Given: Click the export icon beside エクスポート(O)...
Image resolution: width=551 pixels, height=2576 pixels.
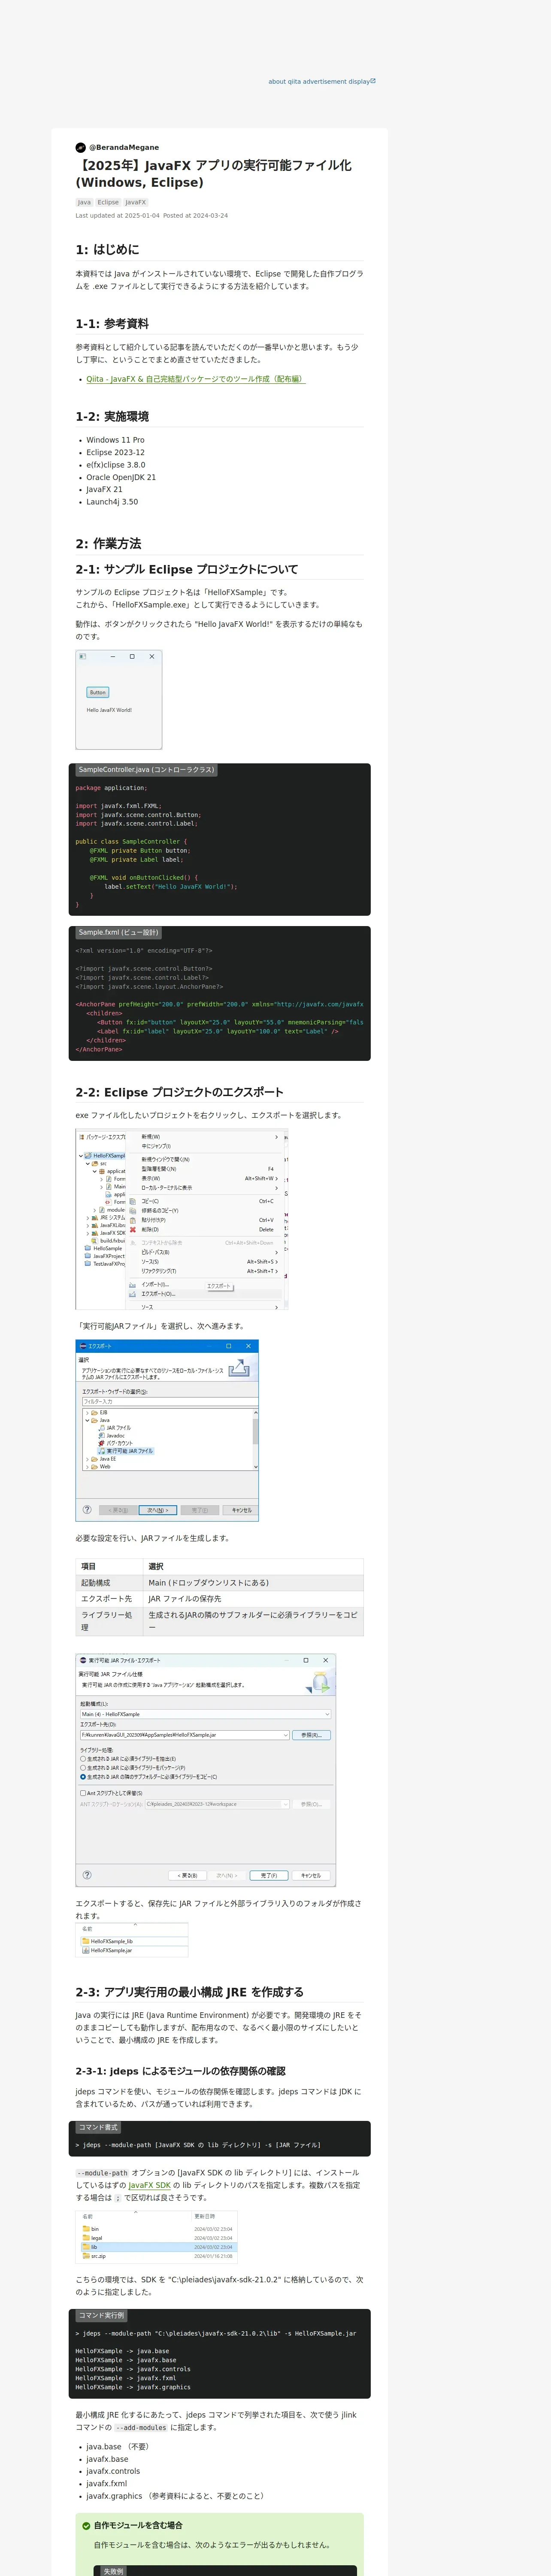Looking at the screenshot, I should point(133,1294).
